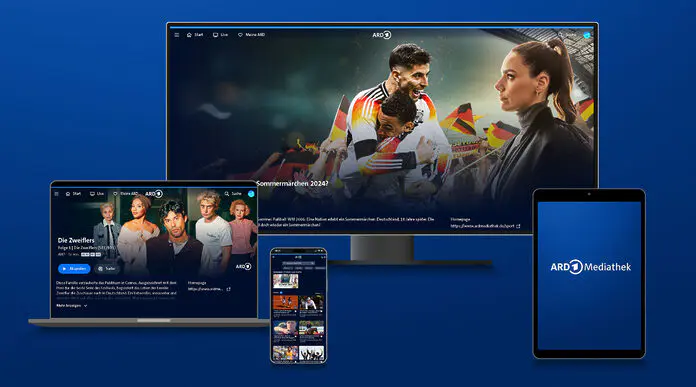Screen dimensions: 696x387
Task: Open Meine ARD in the monitor's navigation
Action: 252,35
